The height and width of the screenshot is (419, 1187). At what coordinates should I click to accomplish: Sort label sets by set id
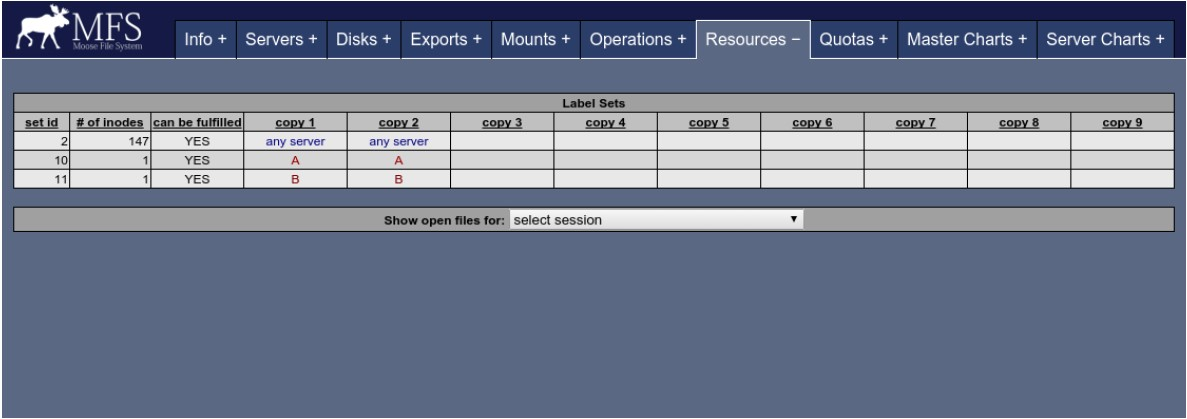(x=41, y=123)
